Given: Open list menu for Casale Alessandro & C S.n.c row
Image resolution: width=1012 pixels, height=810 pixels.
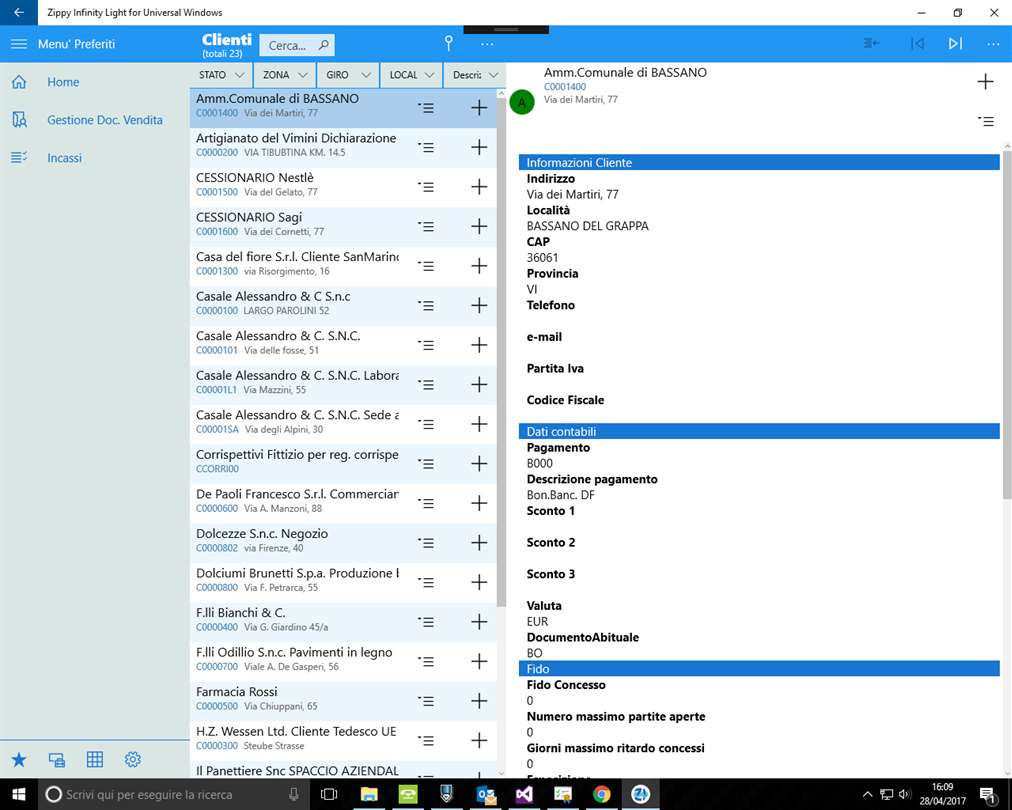Looking at the screenshot, I should click(x=425, y=305).
